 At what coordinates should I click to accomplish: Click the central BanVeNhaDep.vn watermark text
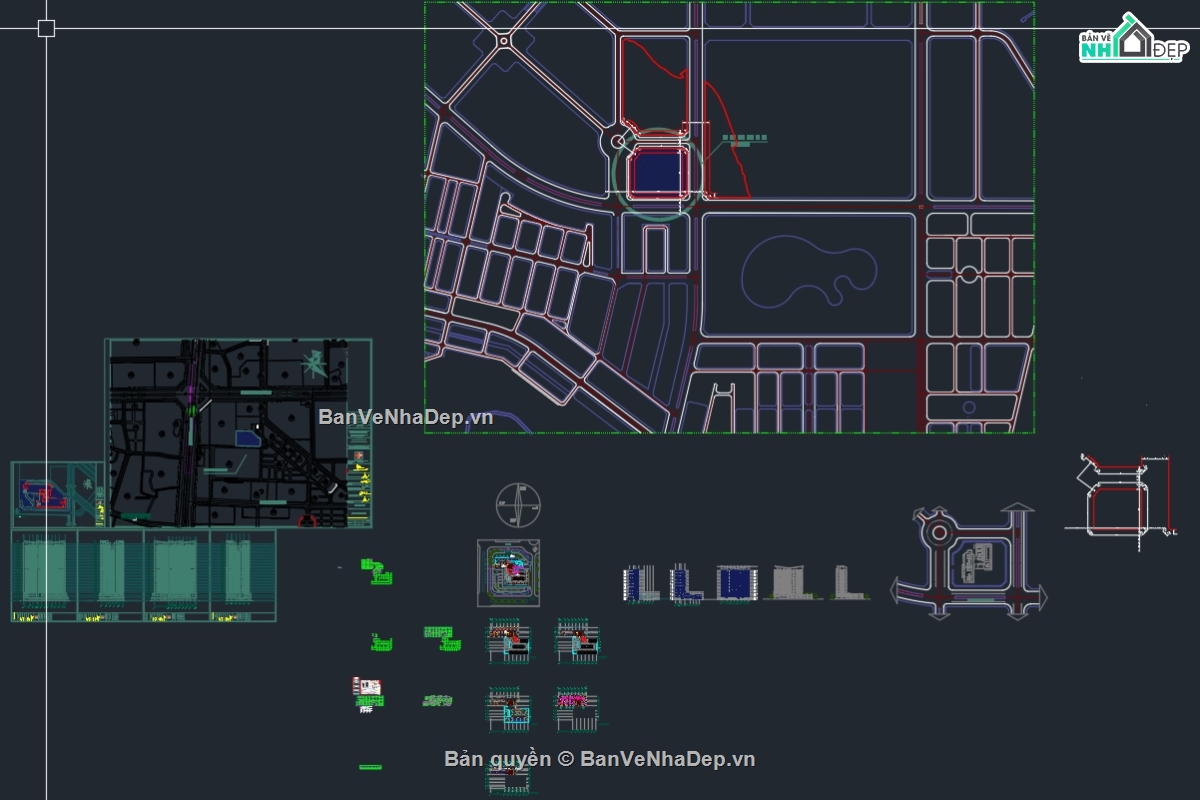pyautogui.click(x=405, y=417)
